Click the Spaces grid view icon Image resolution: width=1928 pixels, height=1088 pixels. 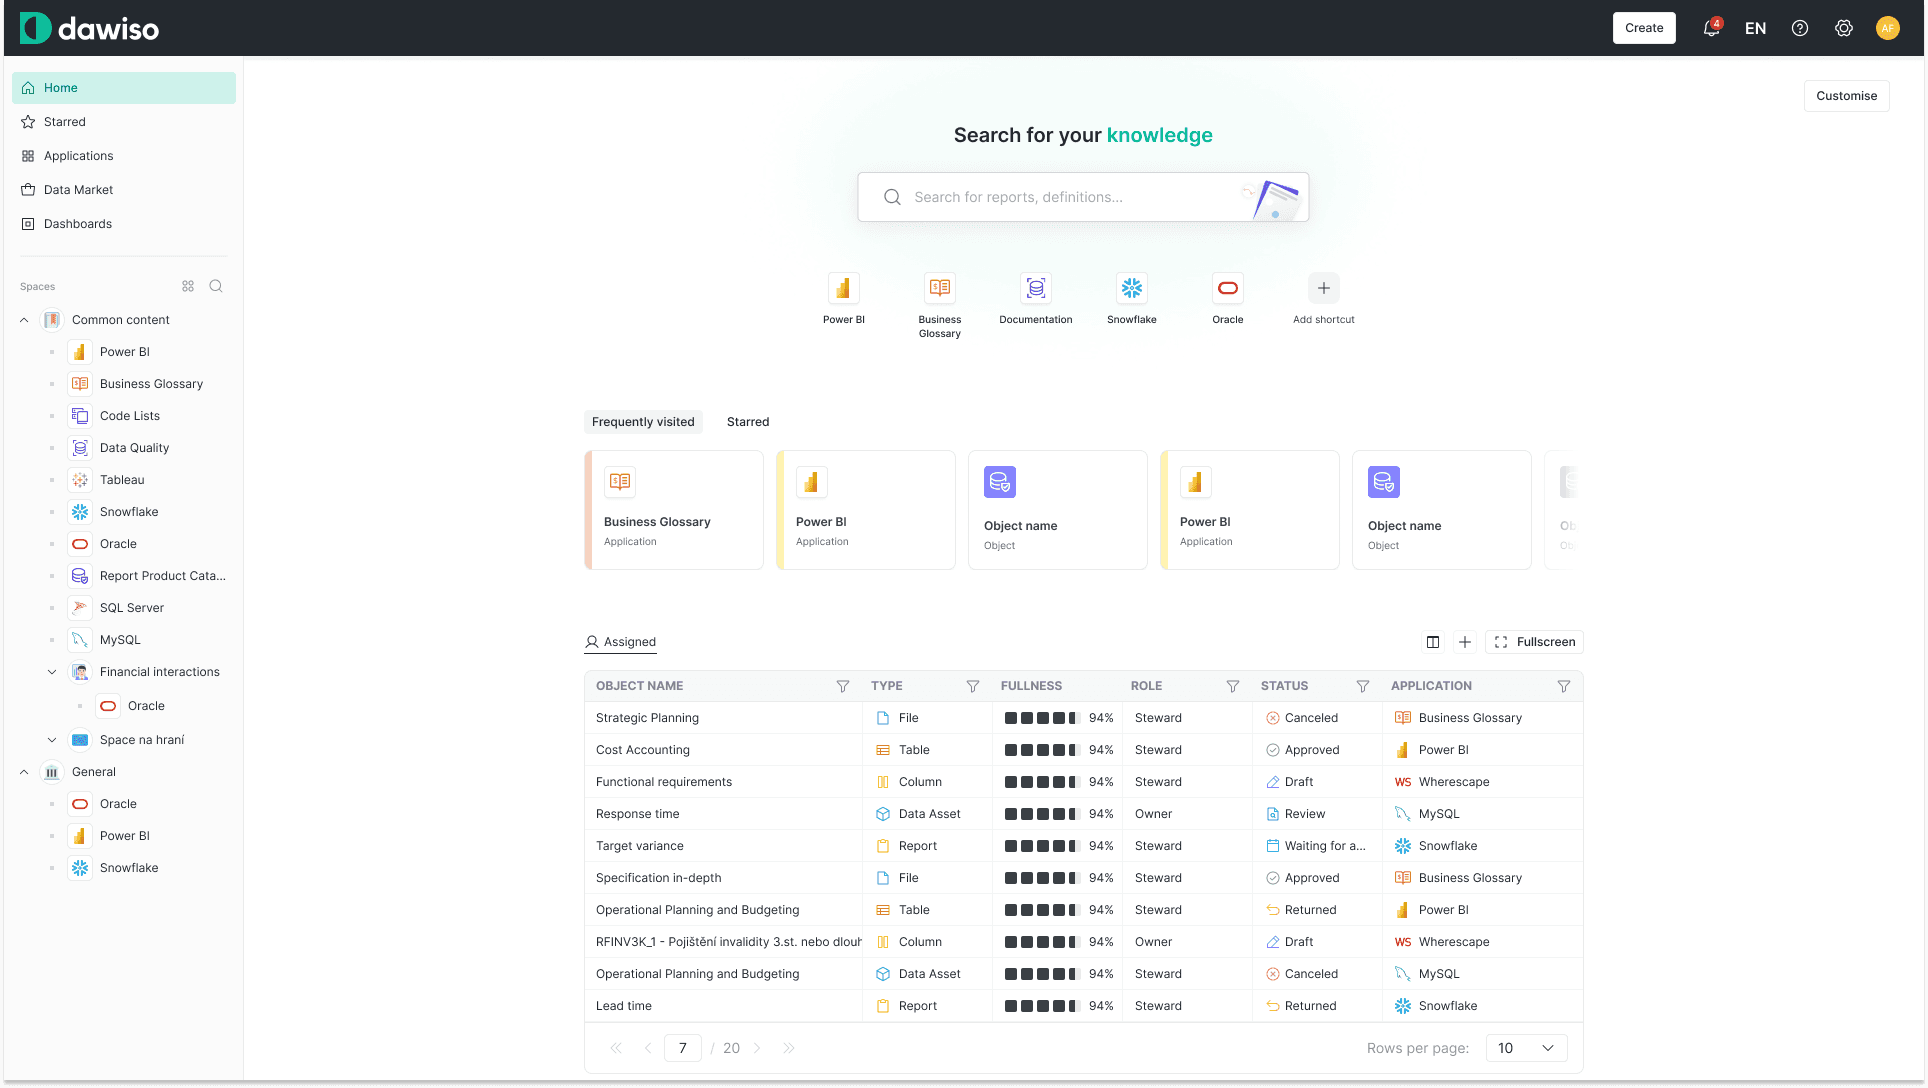pyautogui.click(x=188, y=286)
